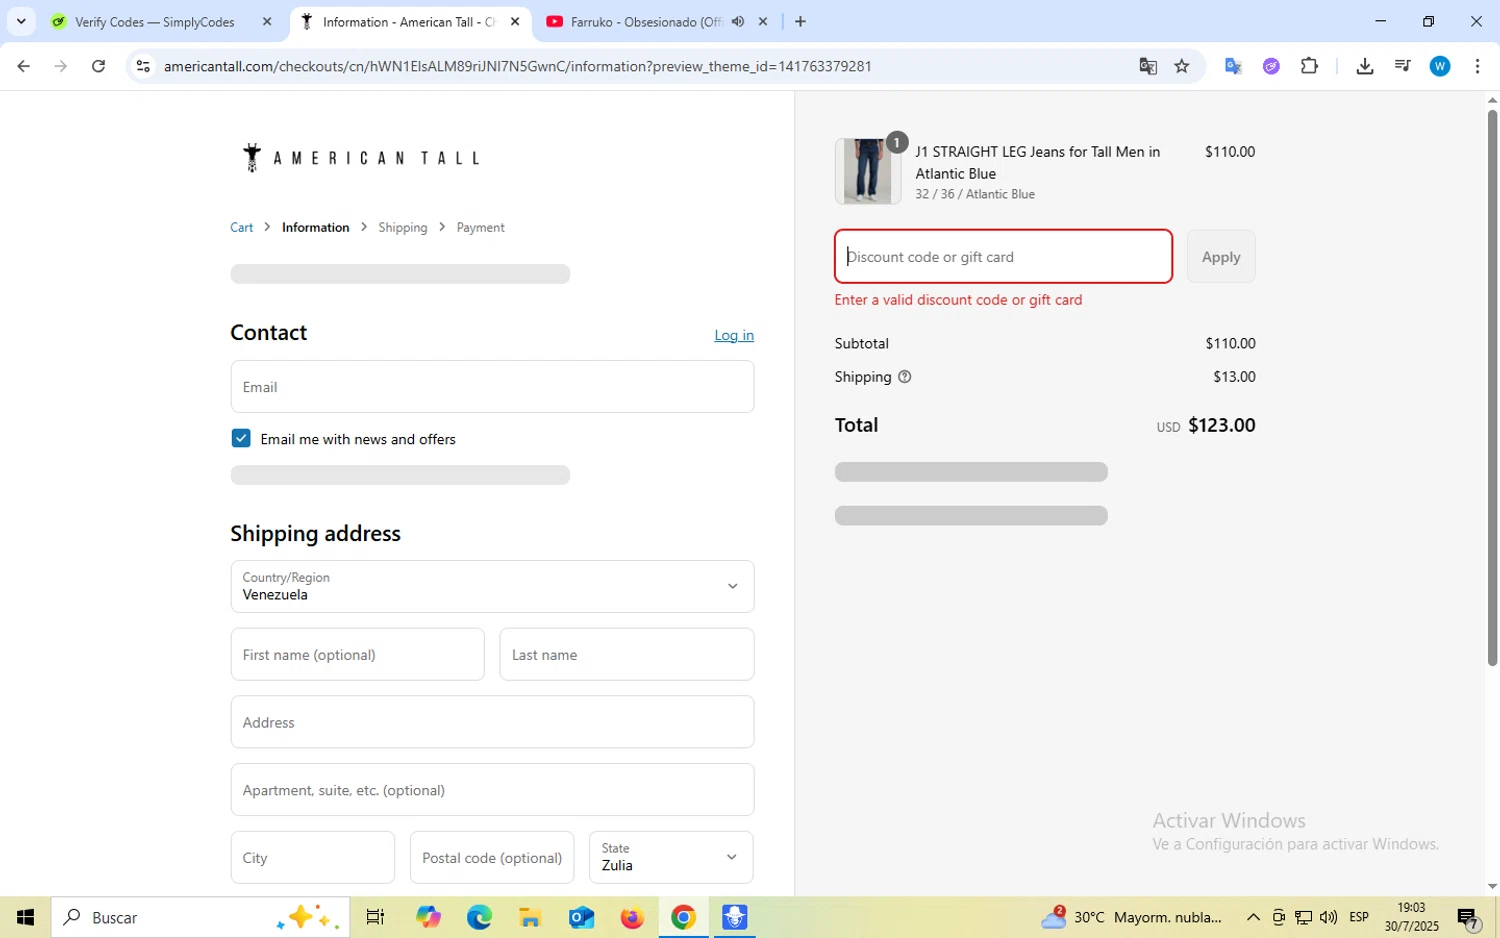Screen dimensions: 1500x938
Task: Open the clock and date showing 19:03
Action: [x=1411, y=917]
